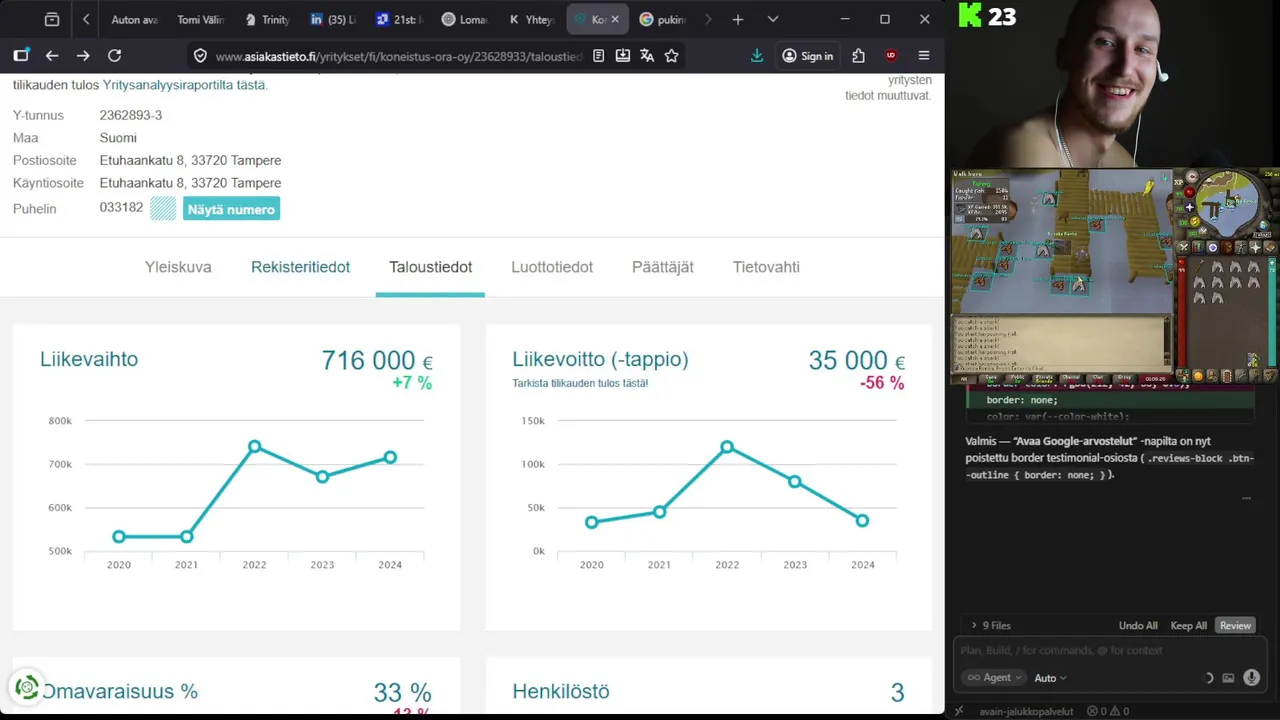Open the green cookie settings floating icon
The width and height of the screenshot is (1280, 720).
coord(27,688)
